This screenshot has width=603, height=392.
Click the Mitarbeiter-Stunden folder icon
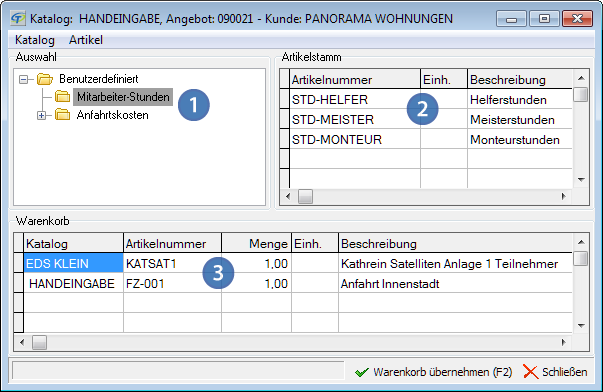[62, 97]
